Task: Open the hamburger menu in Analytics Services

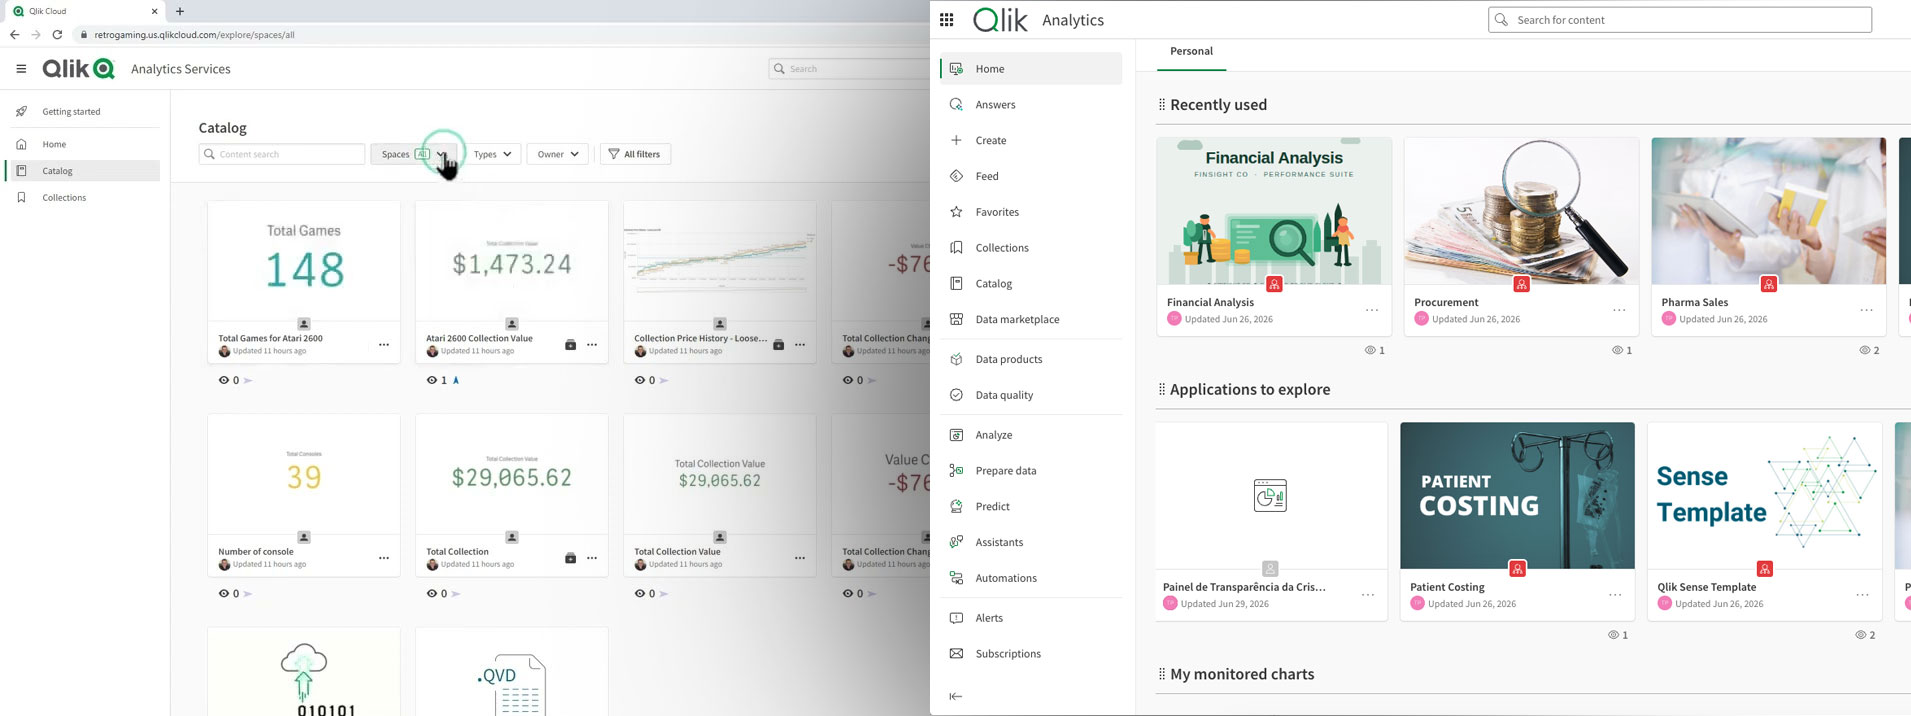Action: click(x=21, y=69)
